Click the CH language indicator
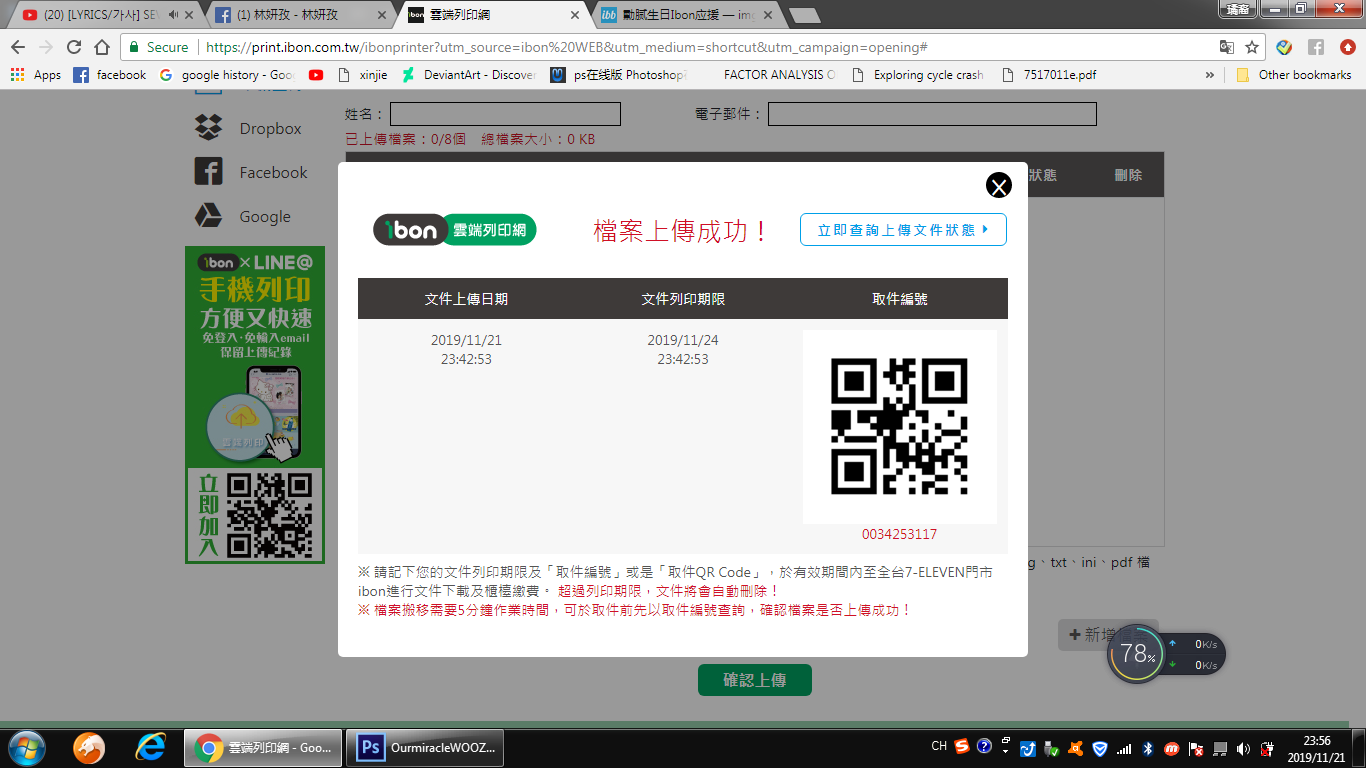 coord(939,746)
